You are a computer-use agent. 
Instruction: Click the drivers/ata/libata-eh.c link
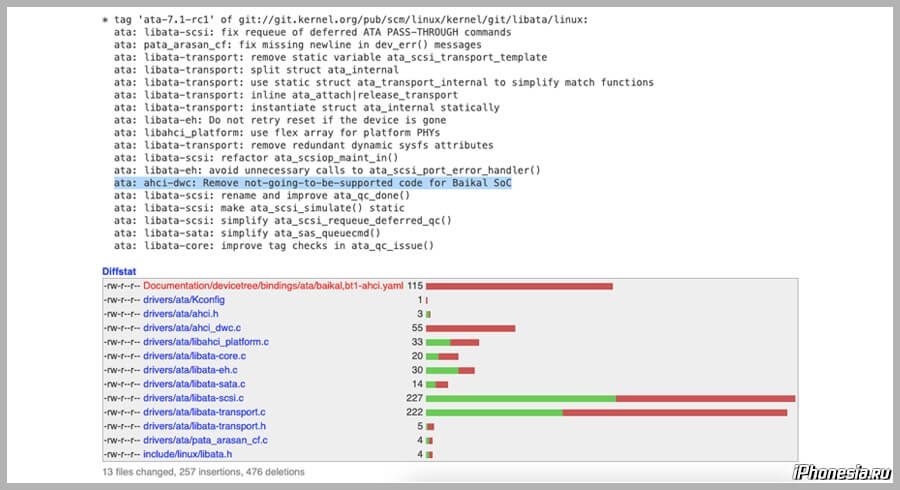point(190,370)
